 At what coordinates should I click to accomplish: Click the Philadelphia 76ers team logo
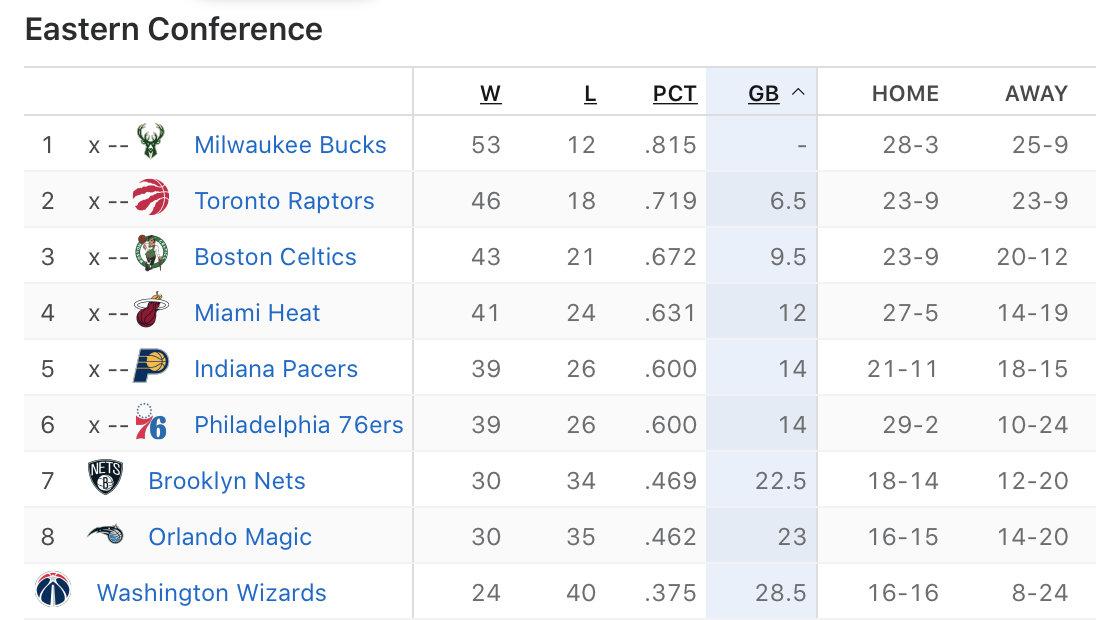tap(151, 421)
